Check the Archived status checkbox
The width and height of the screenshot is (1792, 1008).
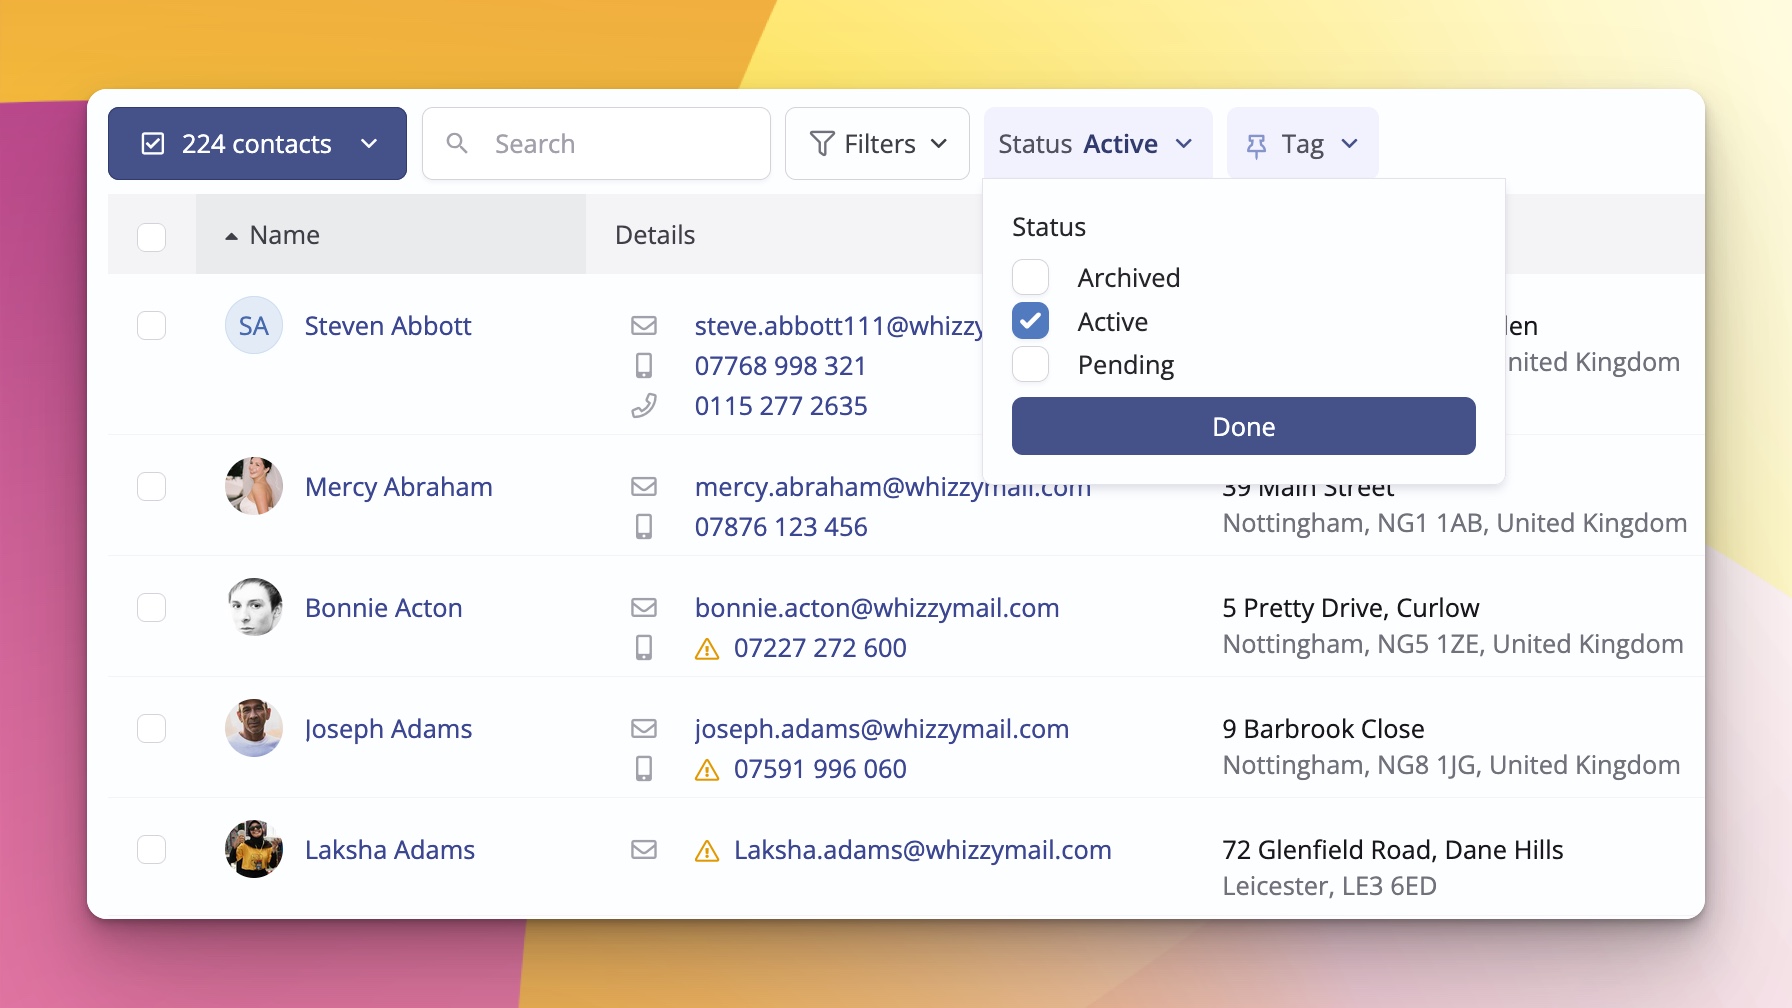1030,277
